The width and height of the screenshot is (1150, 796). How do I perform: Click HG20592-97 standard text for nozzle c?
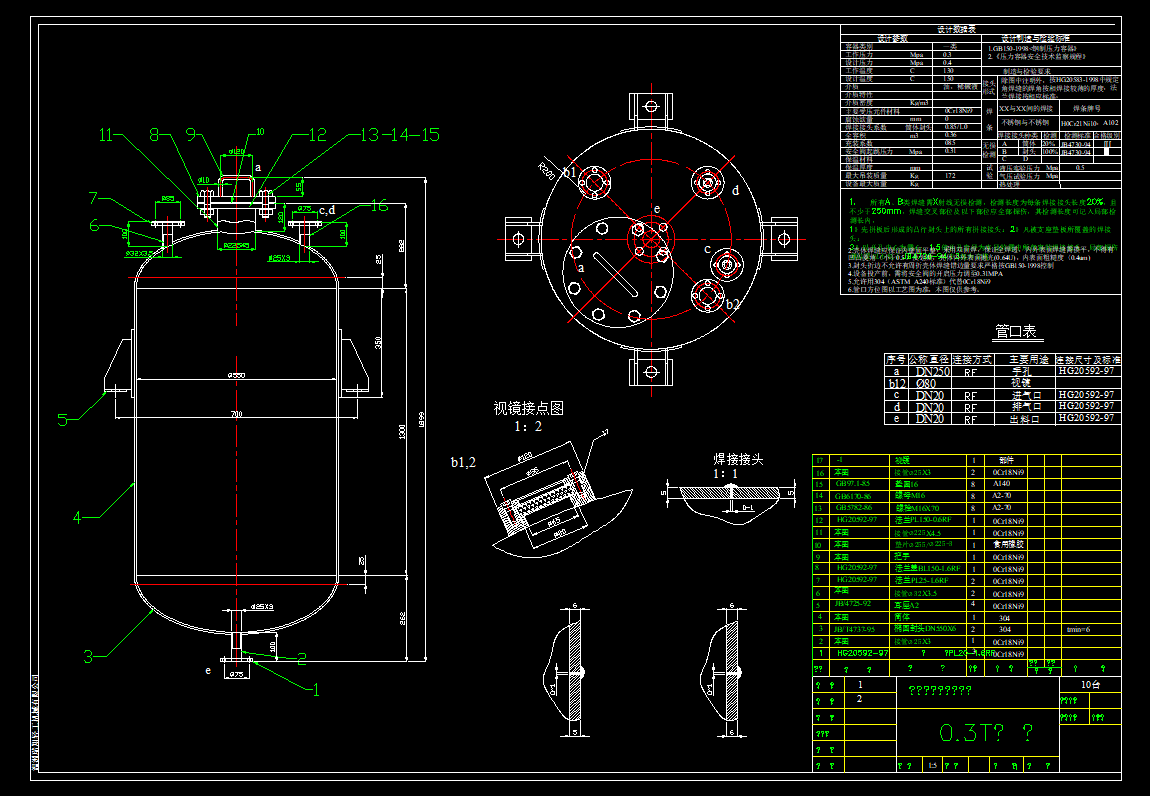tap(1086, 396)
